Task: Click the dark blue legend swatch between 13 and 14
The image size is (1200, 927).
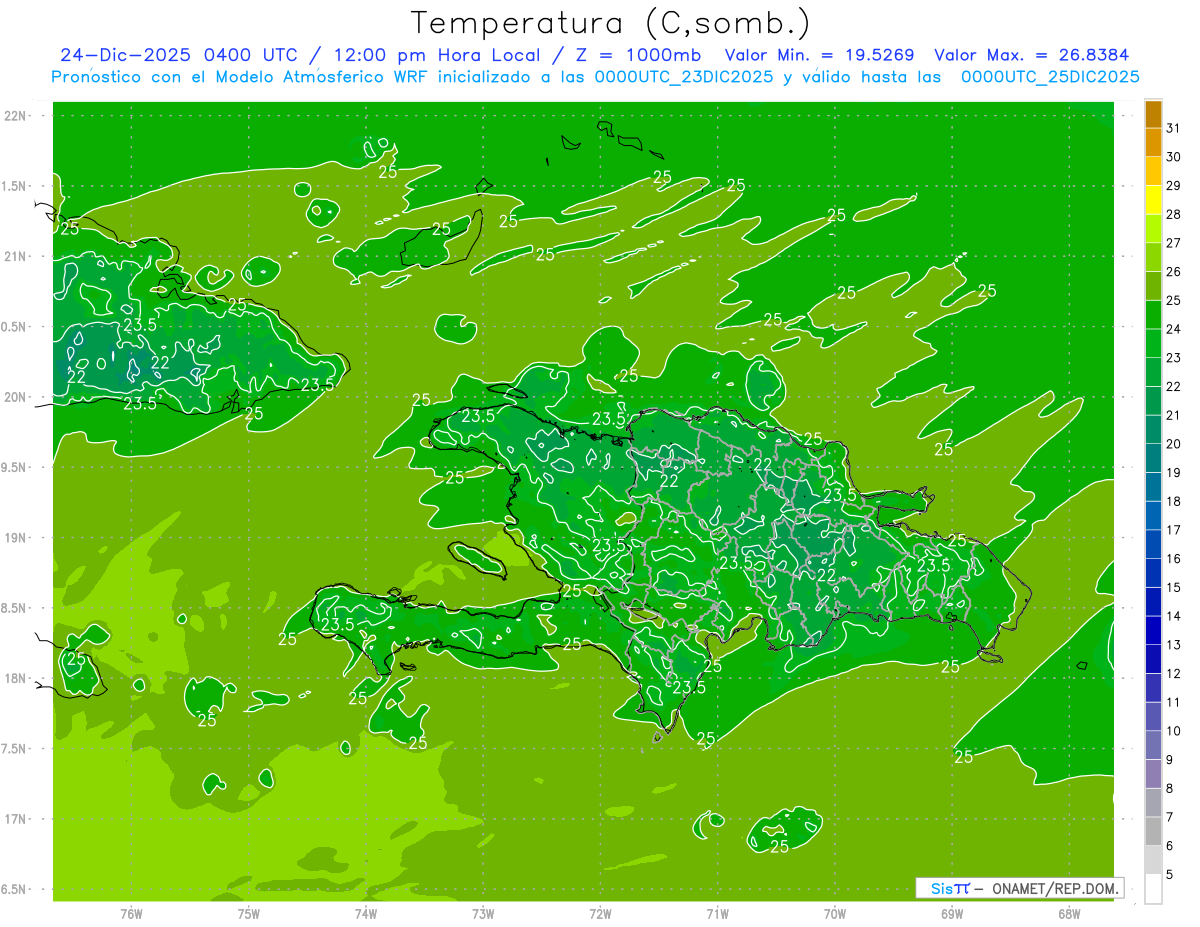Action: coord(1154,631)
